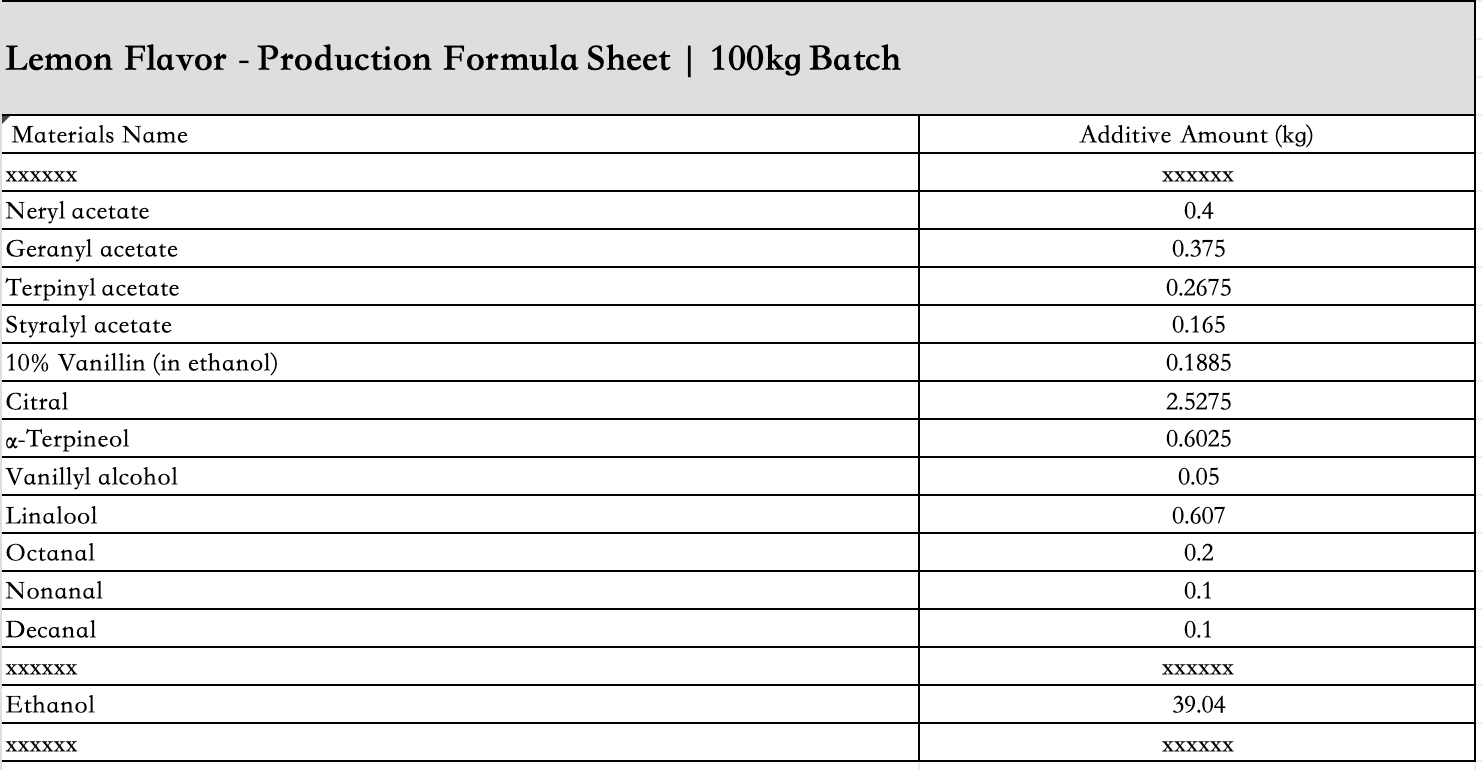Click the 10% Vanillin (in ethanol) cell
The image size is (1482, 770).
click(x=460, y=363)
